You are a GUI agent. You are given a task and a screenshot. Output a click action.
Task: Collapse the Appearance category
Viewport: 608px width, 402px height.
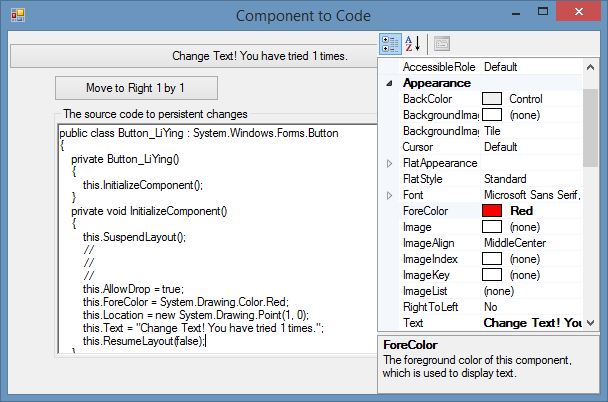[390, 83]
